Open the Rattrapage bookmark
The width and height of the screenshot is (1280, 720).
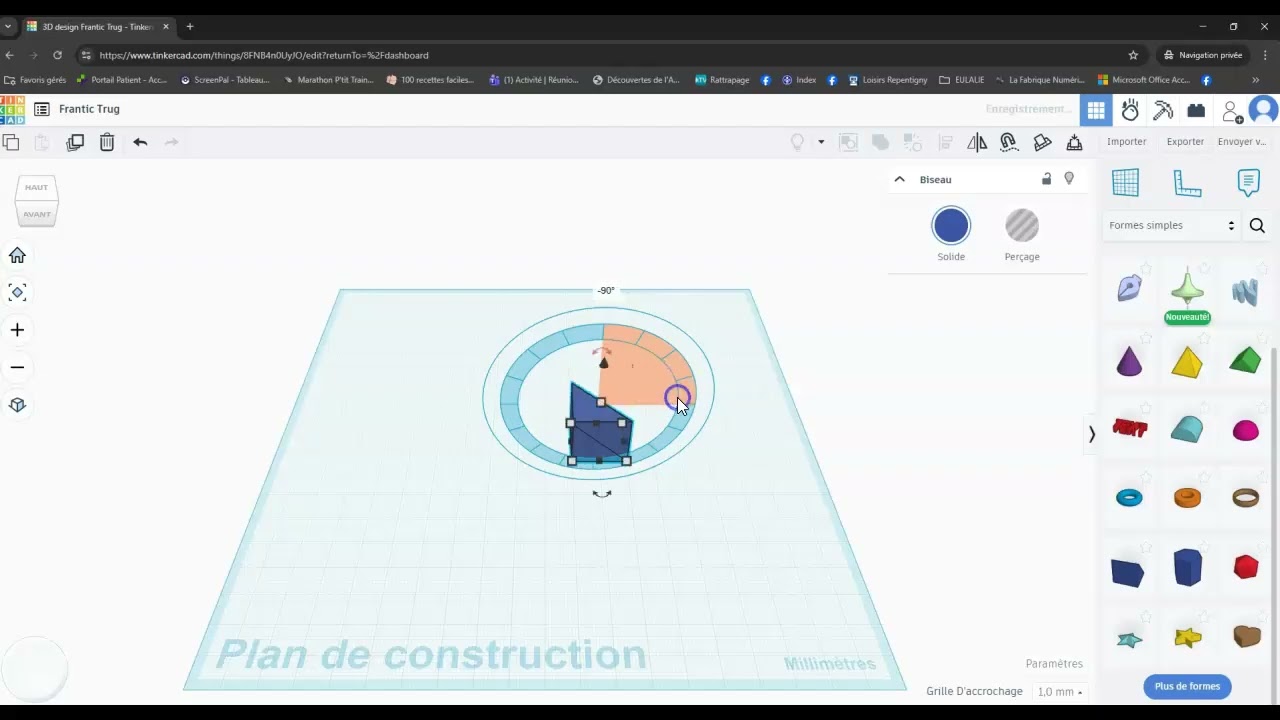722,80
